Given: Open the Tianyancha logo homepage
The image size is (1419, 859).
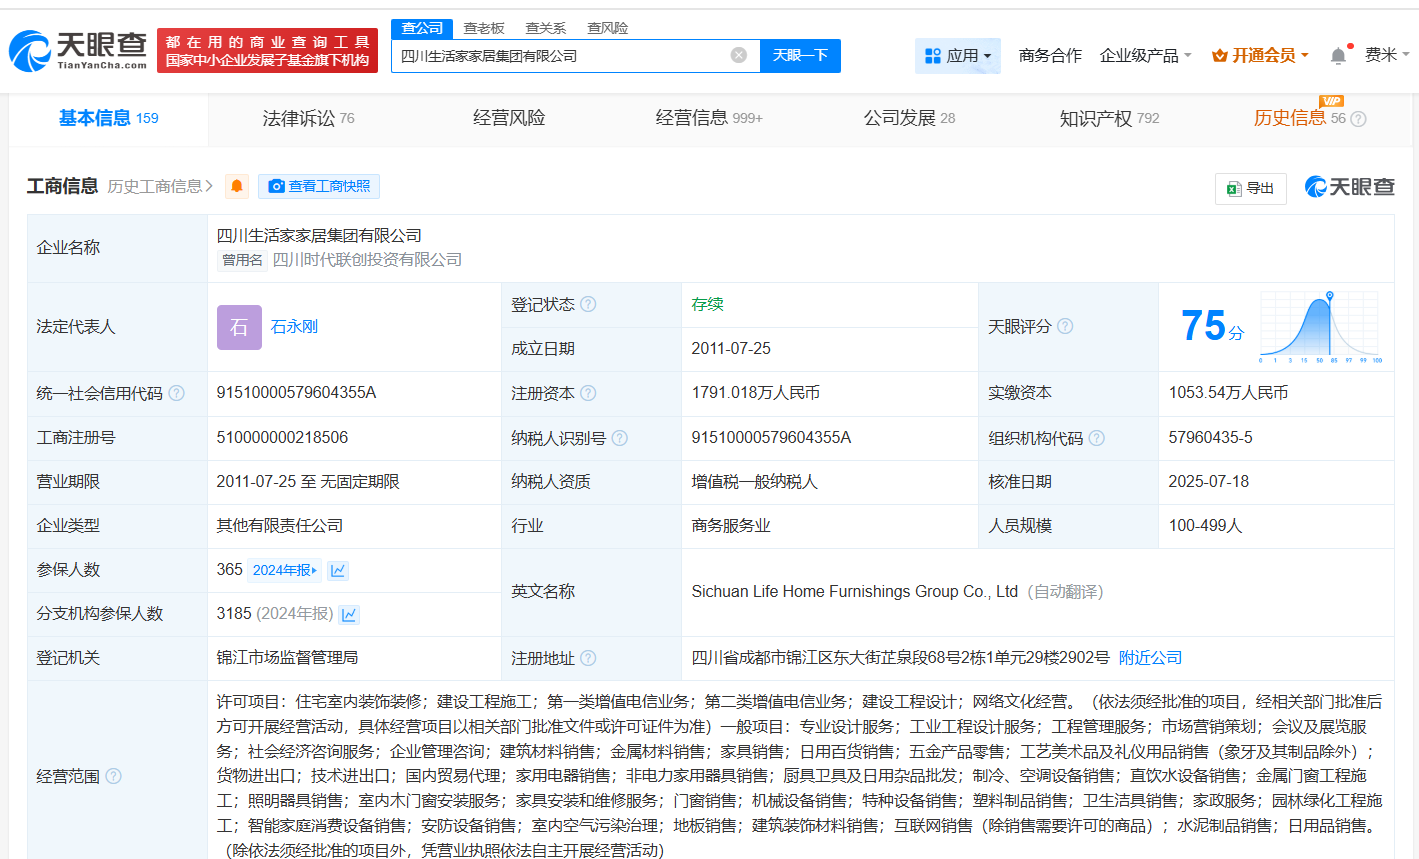Looking at the screenshot, I should [x=78, y=50].
